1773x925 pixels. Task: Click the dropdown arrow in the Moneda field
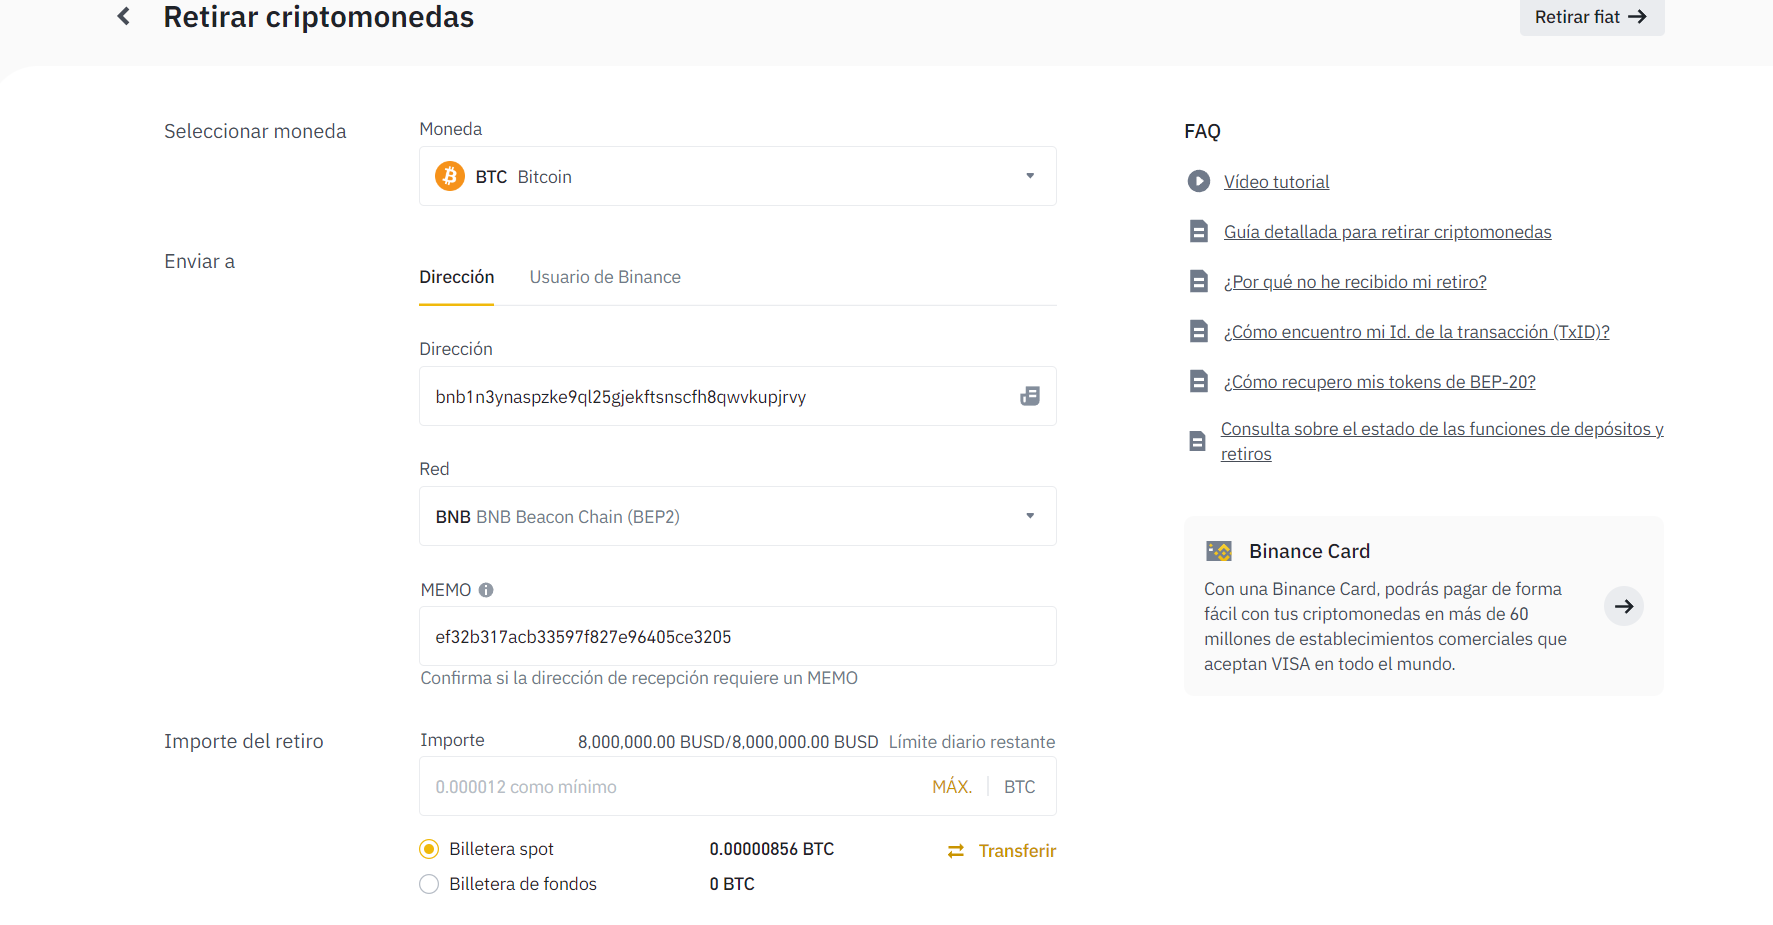(x=1030, y=176)
